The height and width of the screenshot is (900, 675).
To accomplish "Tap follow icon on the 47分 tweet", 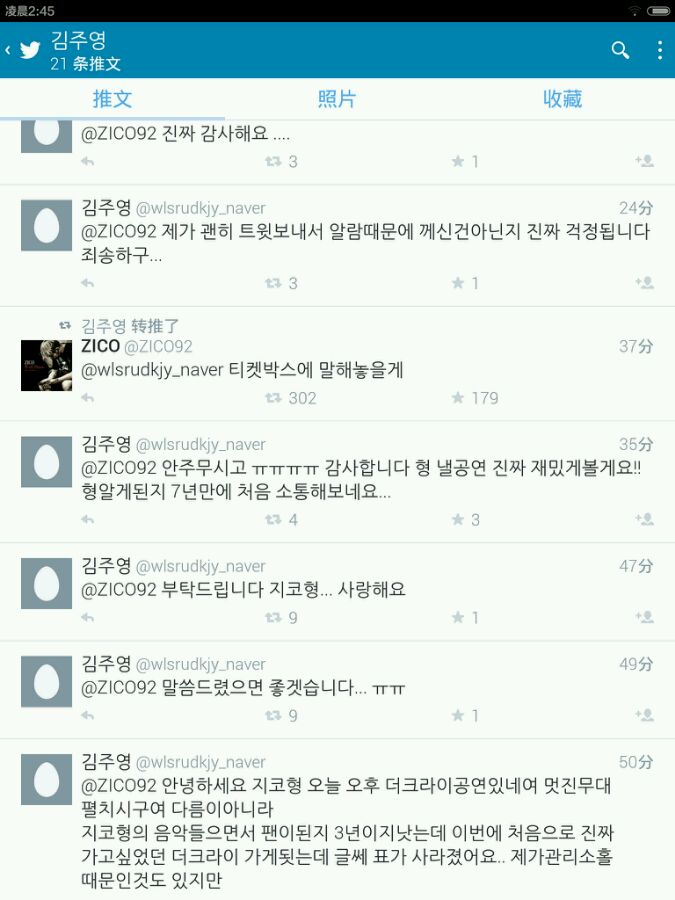I will coord(645,617).
